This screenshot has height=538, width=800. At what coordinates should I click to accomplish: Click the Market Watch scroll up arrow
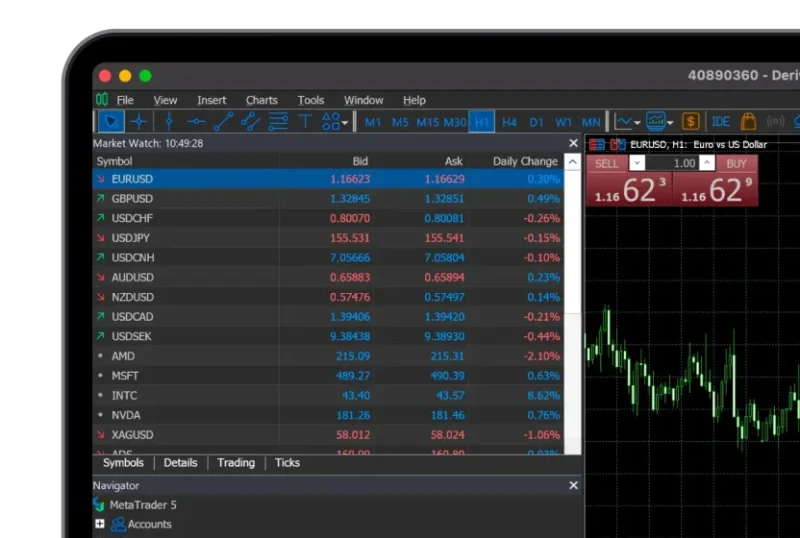point(572,162)
